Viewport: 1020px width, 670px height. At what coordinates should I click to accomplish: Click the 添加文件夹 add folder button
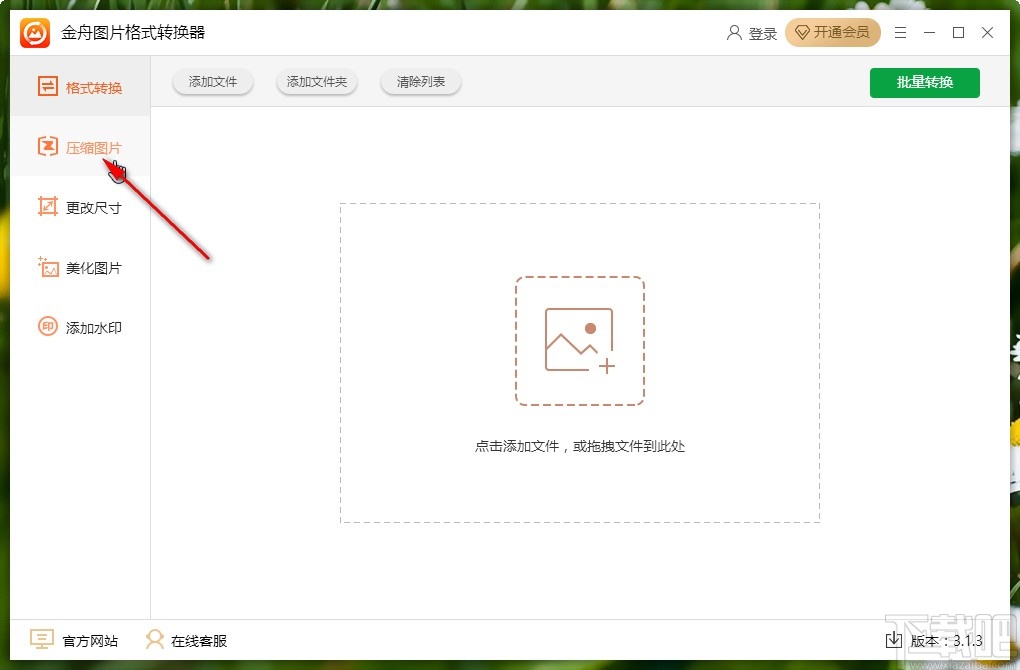tap(317, 82)
